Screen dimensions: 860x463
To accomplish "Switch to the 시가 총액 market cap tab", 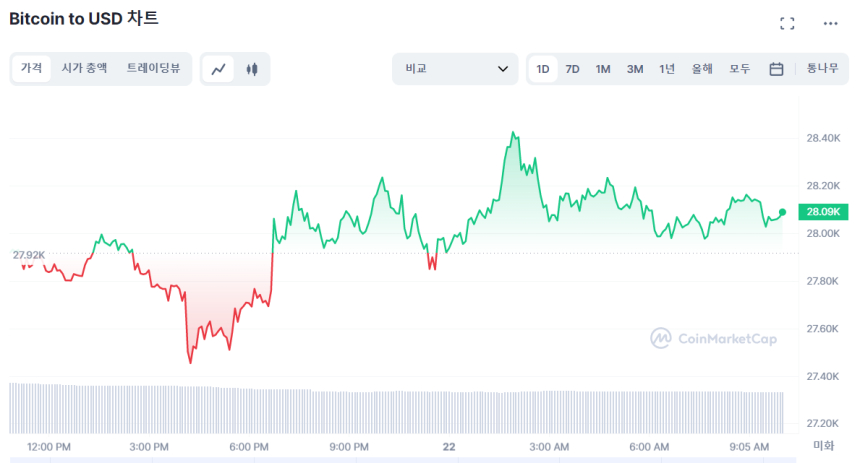I will pos(84,68).
